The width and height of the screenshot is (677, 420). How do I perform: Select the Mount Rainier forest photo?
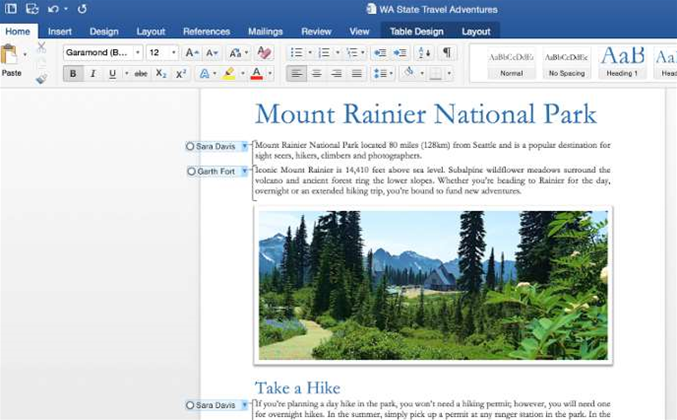[434, 285]
